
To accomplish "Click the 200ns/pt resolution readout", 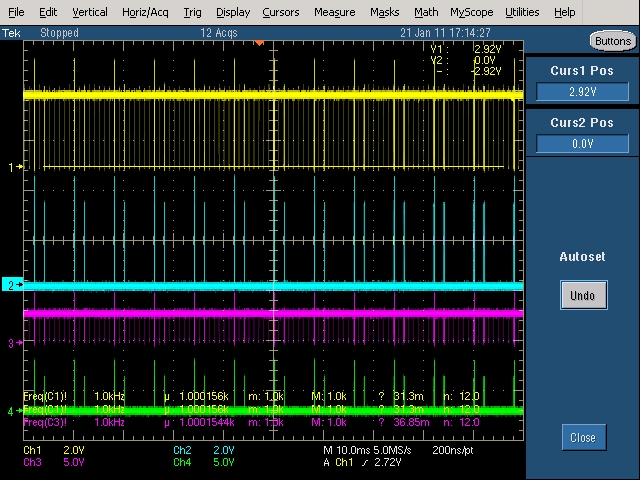I will pos(453,450).
